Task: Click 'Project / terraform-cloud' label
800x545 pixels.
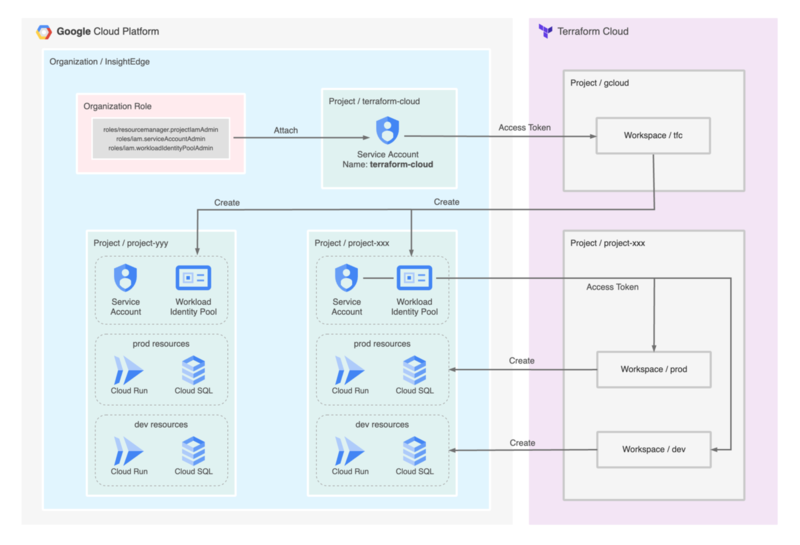Action: [374, 102]
